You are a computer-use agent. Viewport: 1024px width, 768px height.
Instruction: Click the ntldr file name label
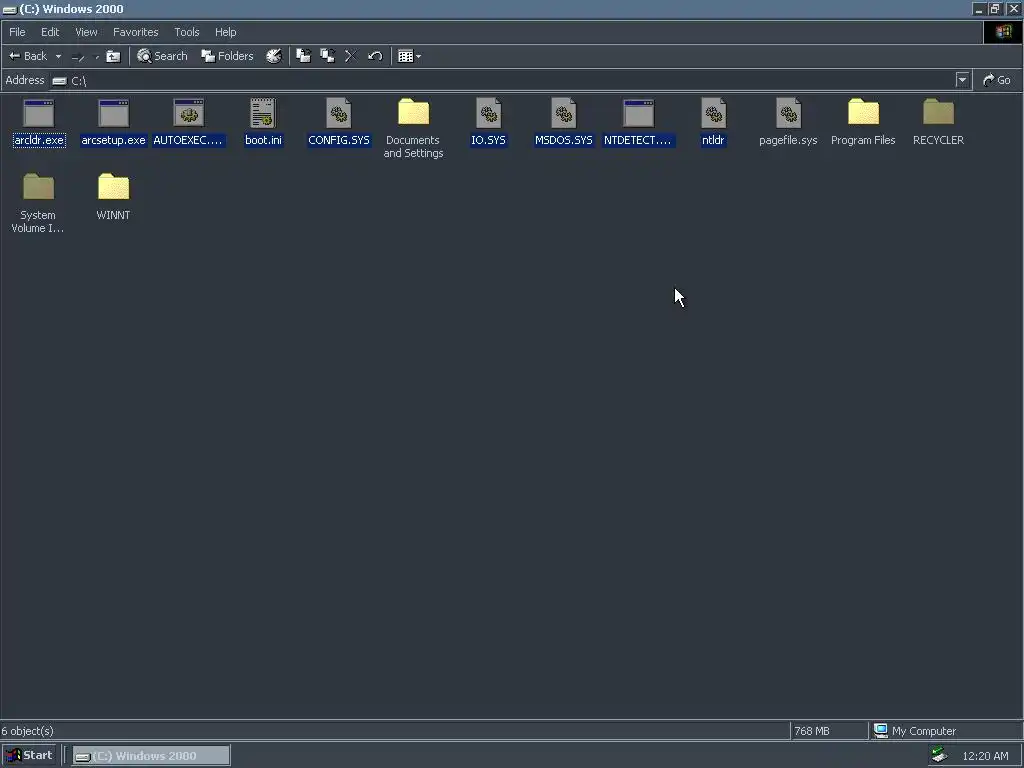pos(713,140)
